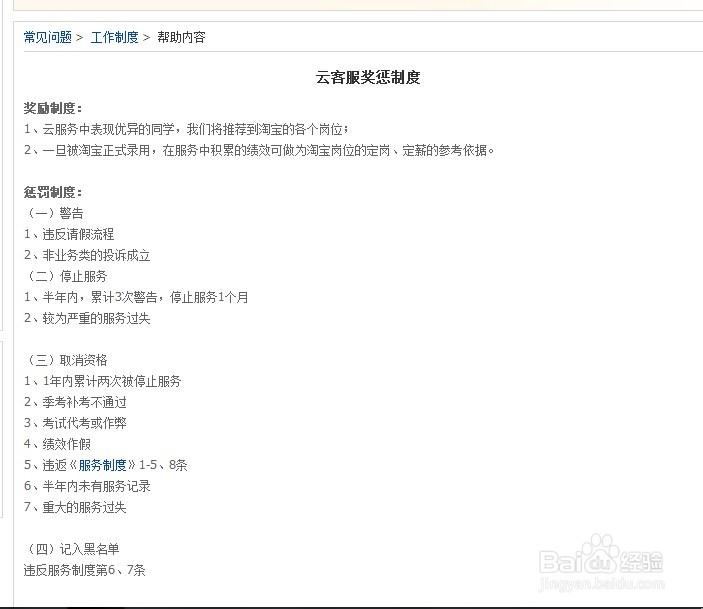Click the （三）取消资格 subheading
703x609 pixels.
click(66, 360)
